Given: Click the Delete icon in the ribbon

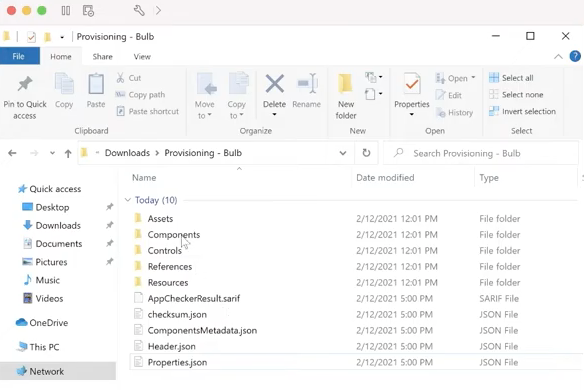Looking at the screenshot, I should (x=274, y=84).
